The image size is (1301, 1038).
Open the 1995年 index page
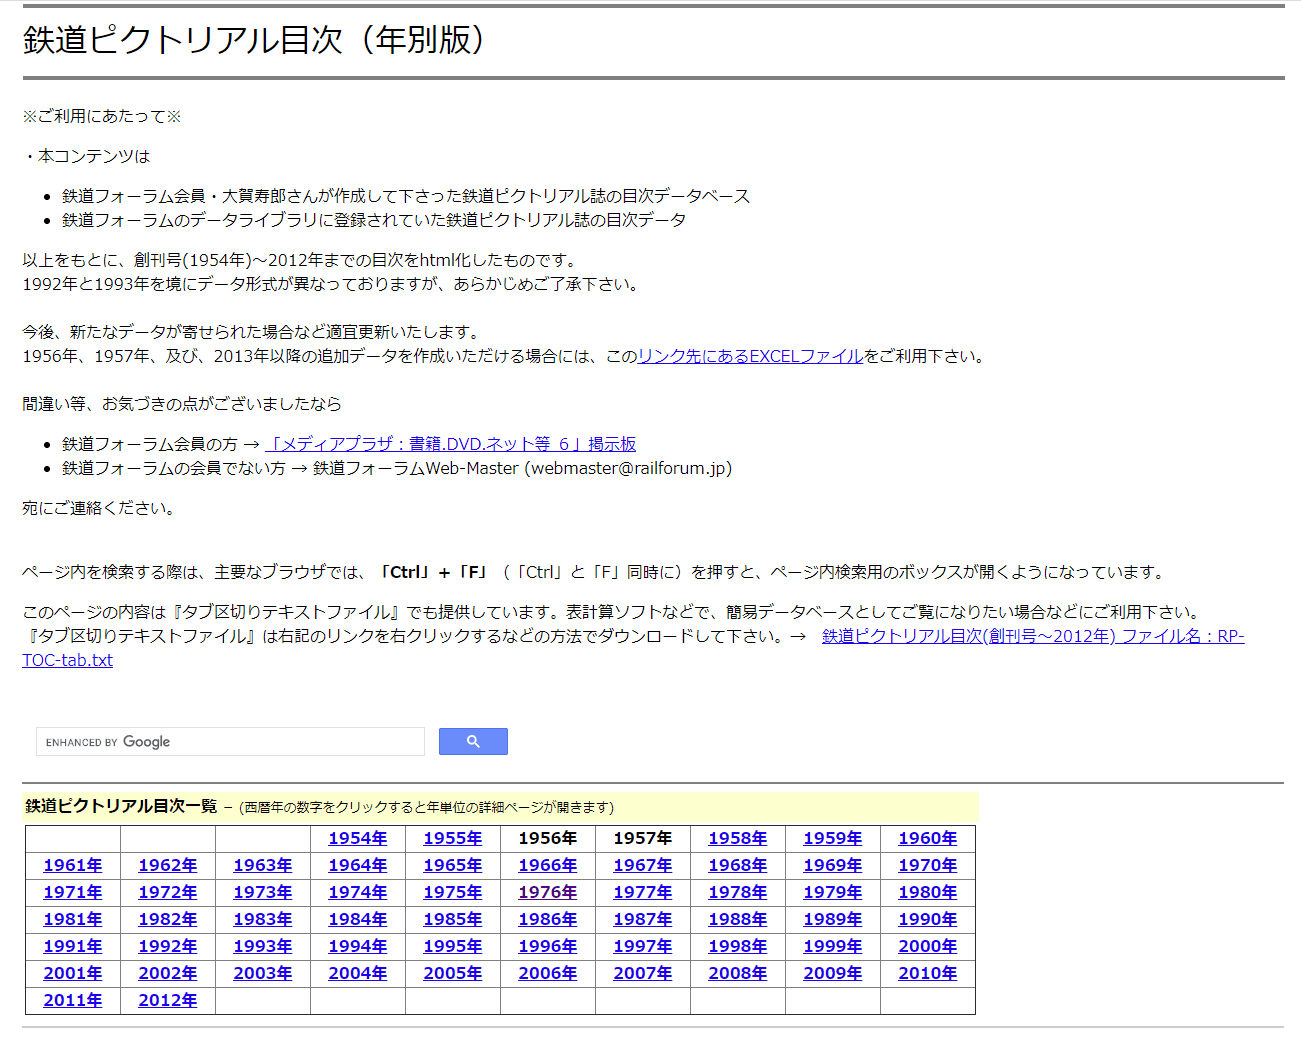click(x=453, y=946)
